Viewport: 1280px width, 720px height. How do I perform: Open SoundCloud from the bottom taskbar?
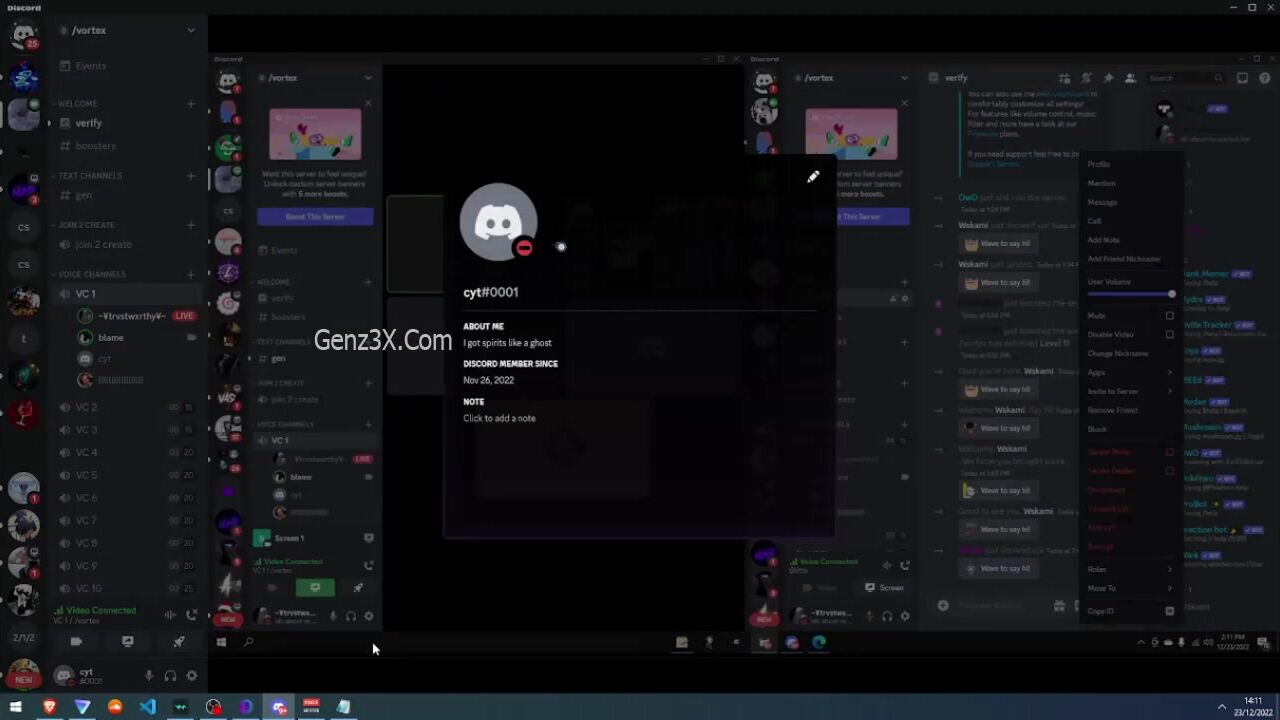(115, 707)
